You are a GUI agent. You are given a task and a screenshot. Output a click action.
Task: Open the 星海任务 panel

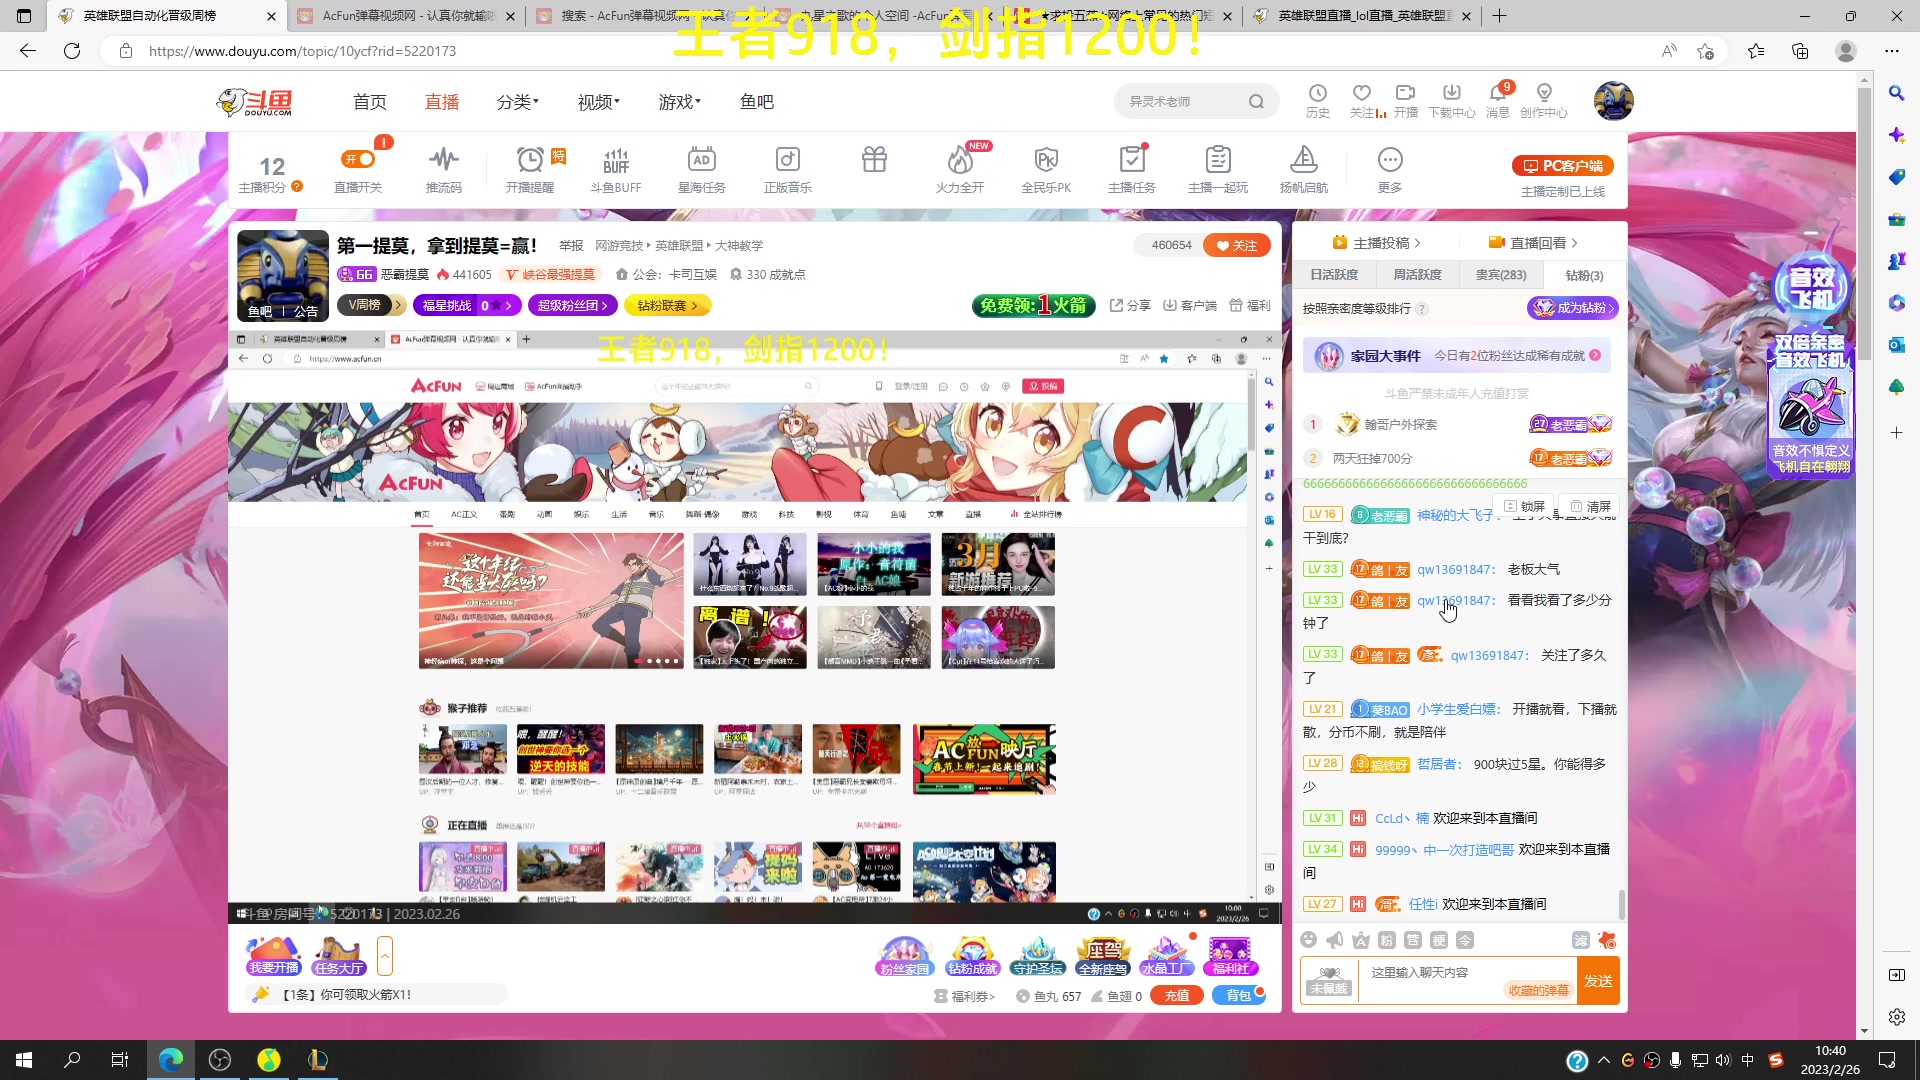pos(701,168)
